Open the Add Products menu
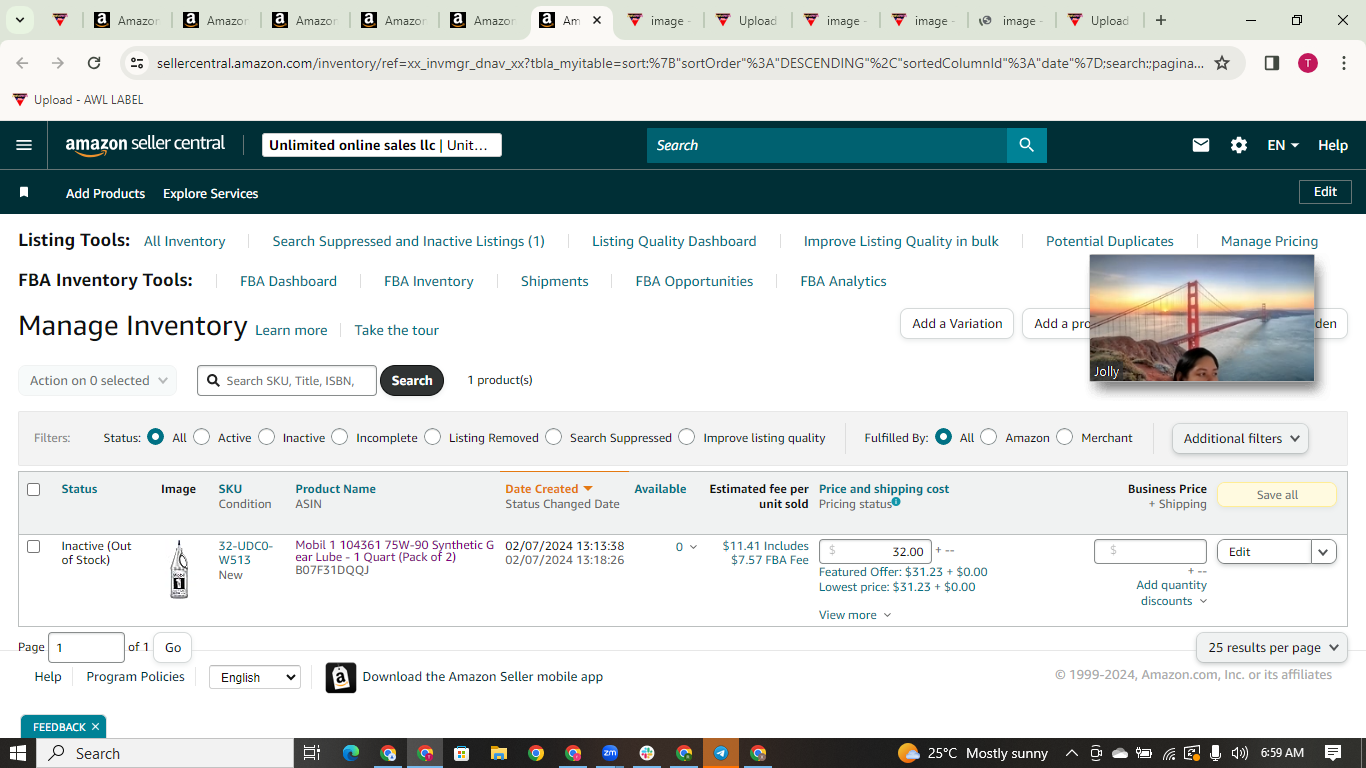 pyautogui.click(x=105, y=193)
